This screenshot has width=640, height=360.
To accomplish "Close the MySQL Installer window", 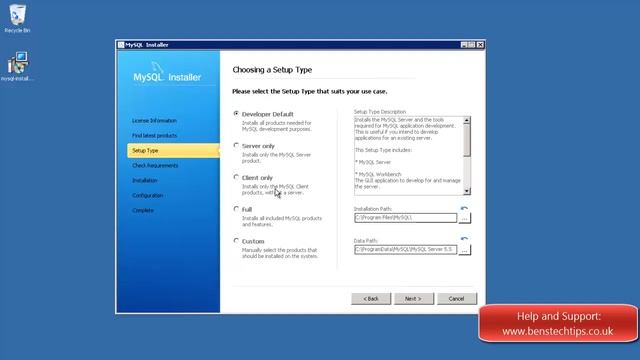I will pos(480,45).
